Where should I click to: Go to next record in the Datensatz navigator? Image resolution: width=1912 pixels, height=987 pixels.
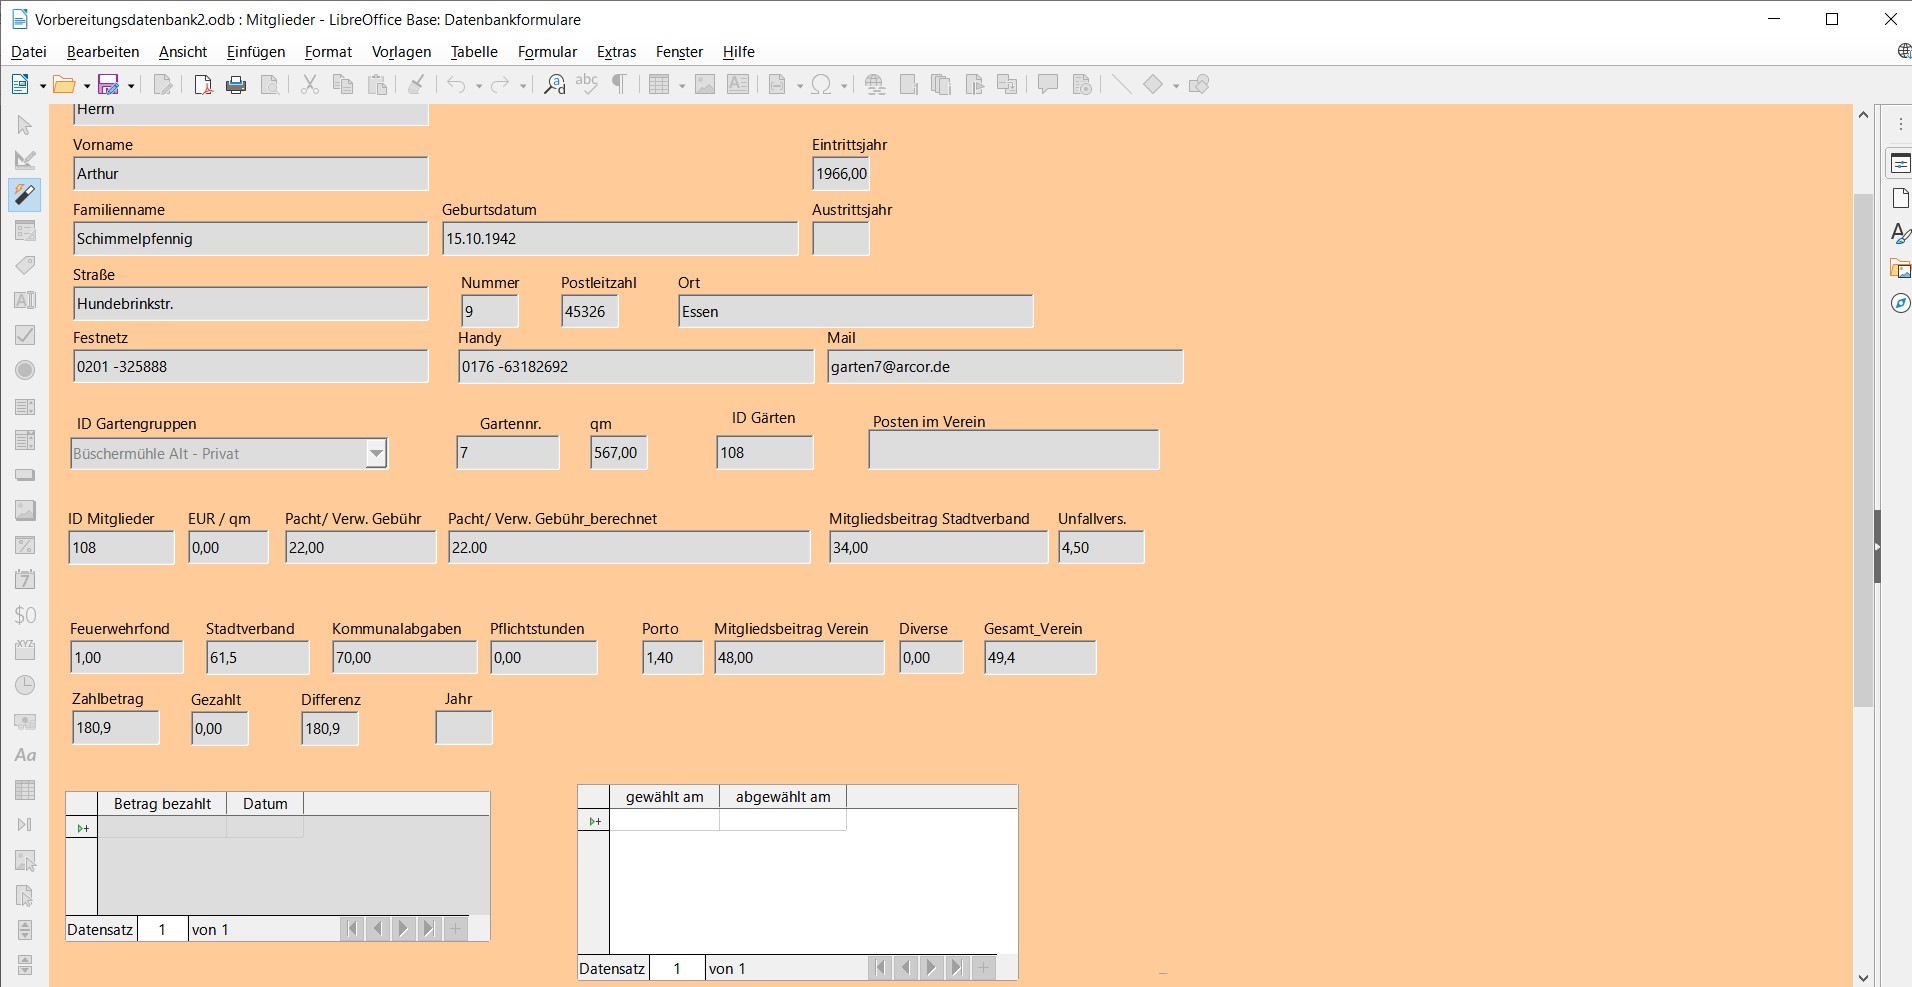coord(402,929)
